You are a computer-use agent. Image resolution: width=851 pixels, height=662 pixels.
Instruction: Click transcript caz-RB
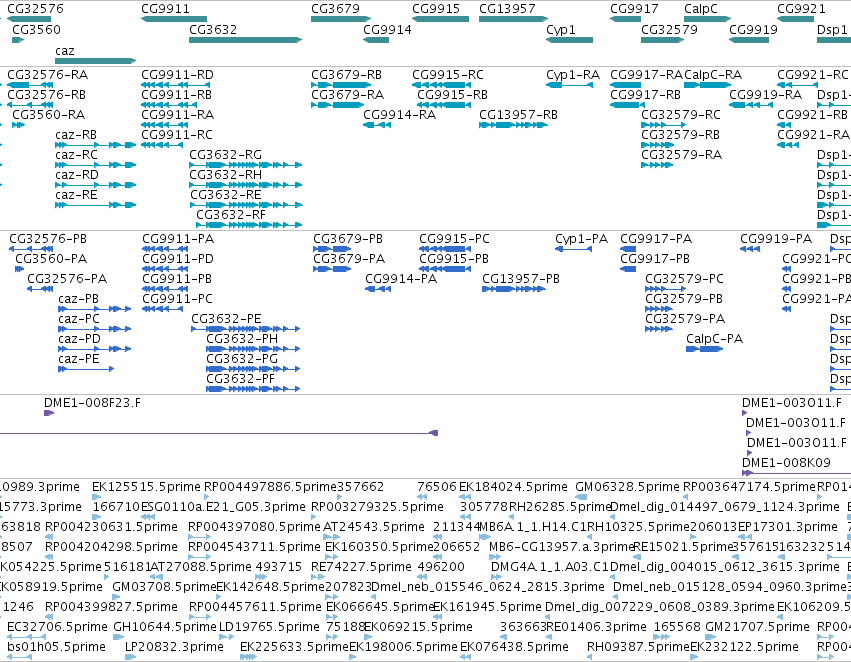pyautogui.click(x=76, y=135)
